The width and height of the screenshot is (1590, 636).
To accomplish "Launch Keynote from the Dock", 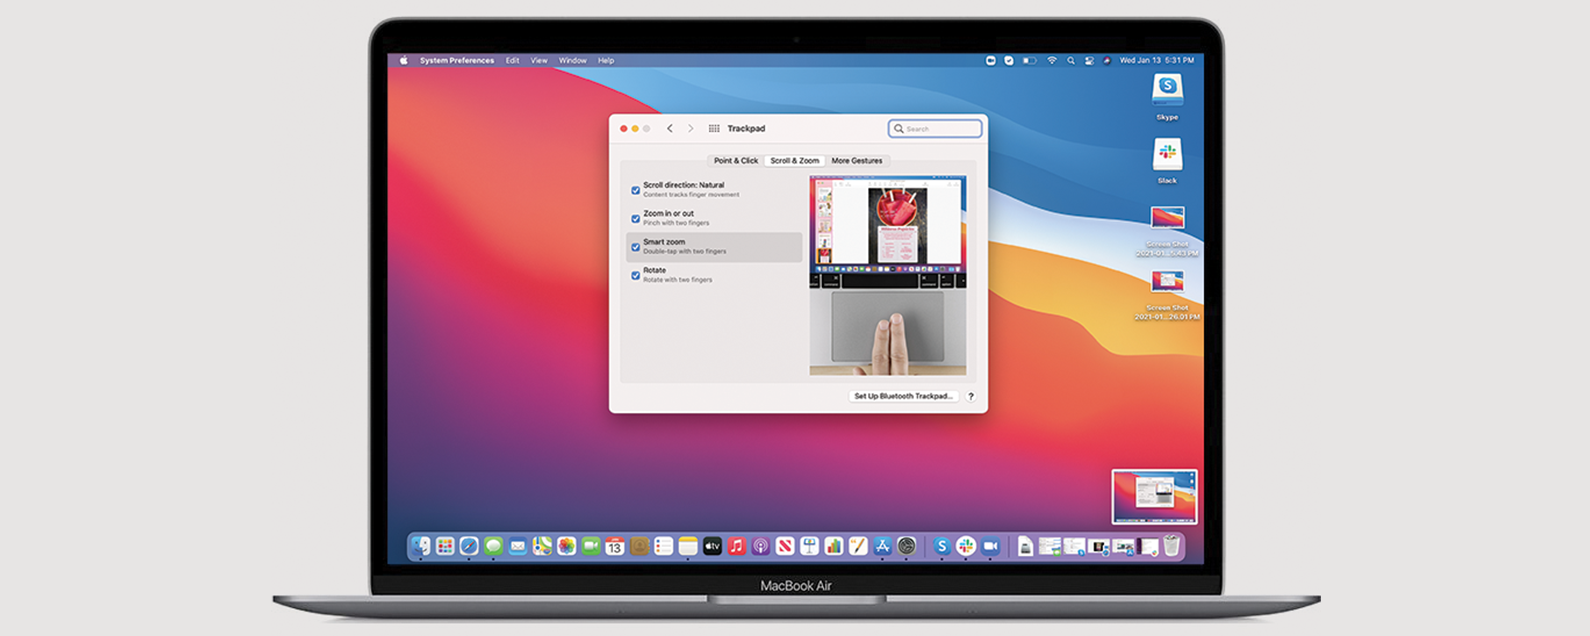I will (x=809, y=546).
